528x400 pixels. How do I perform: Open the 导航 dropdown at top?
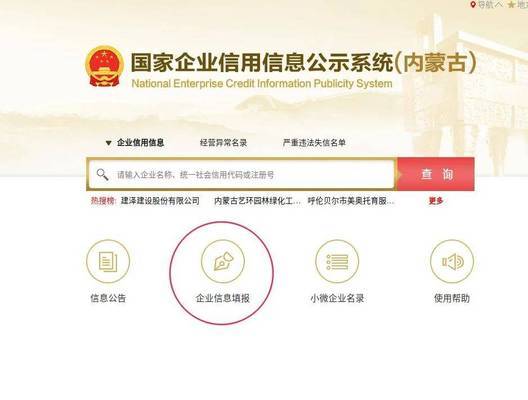487,5
